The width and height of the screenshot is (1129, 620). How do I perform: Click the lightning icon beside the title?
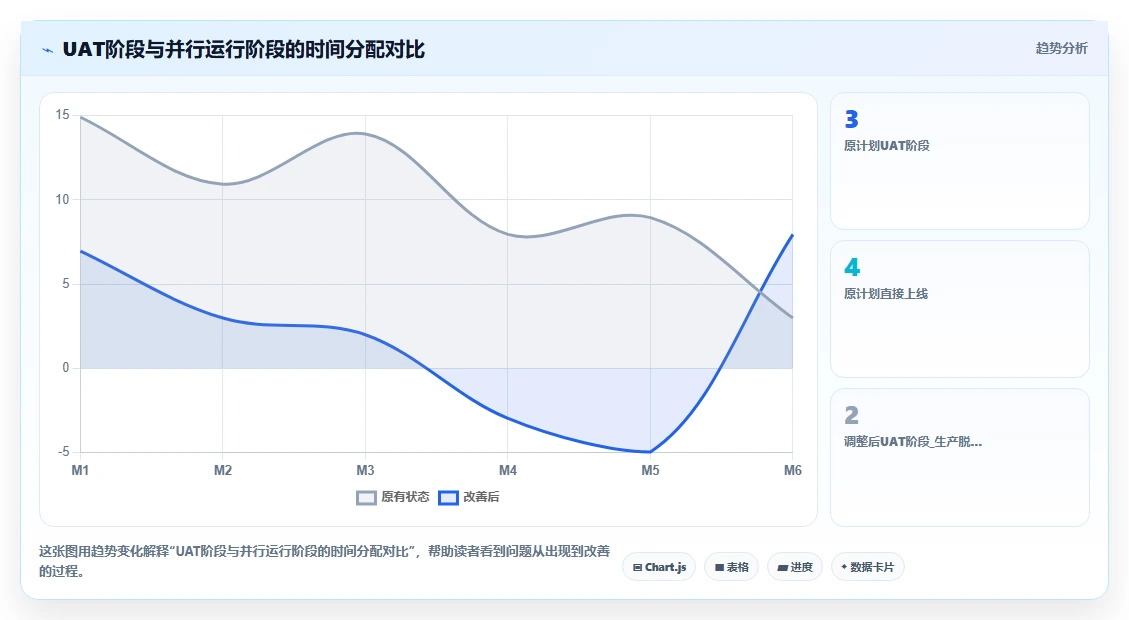click(48, 50)
